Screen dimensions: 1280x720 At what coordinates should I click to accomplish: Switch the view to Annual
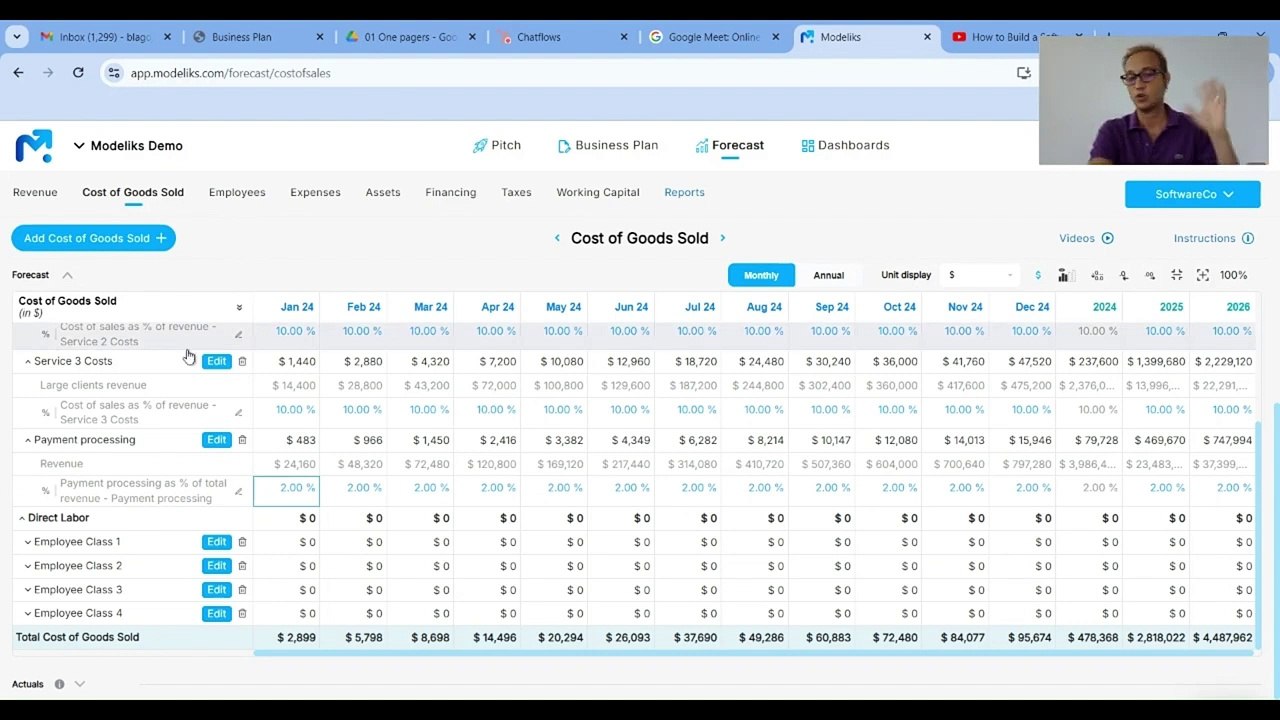[829, 275]
